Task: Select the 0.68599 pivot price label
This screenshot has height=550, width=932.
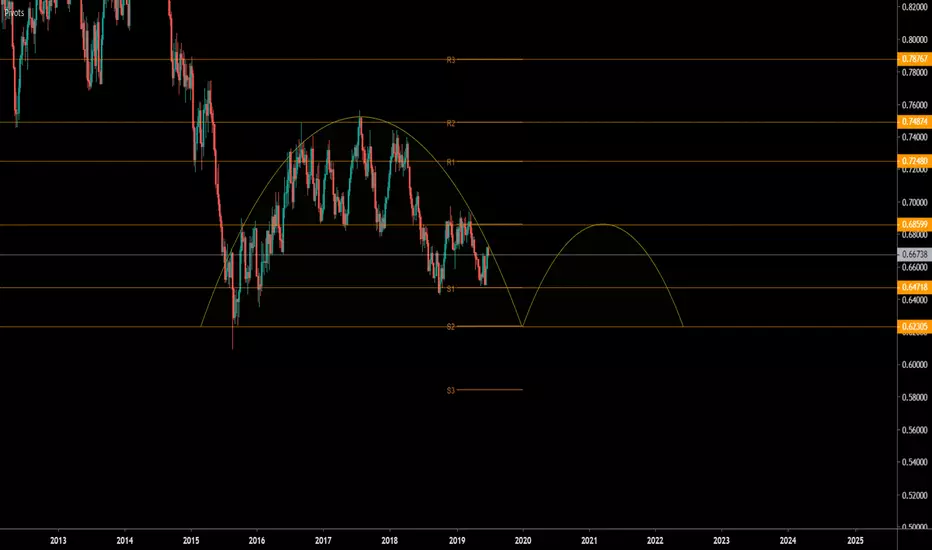Action: coord(914,224)
